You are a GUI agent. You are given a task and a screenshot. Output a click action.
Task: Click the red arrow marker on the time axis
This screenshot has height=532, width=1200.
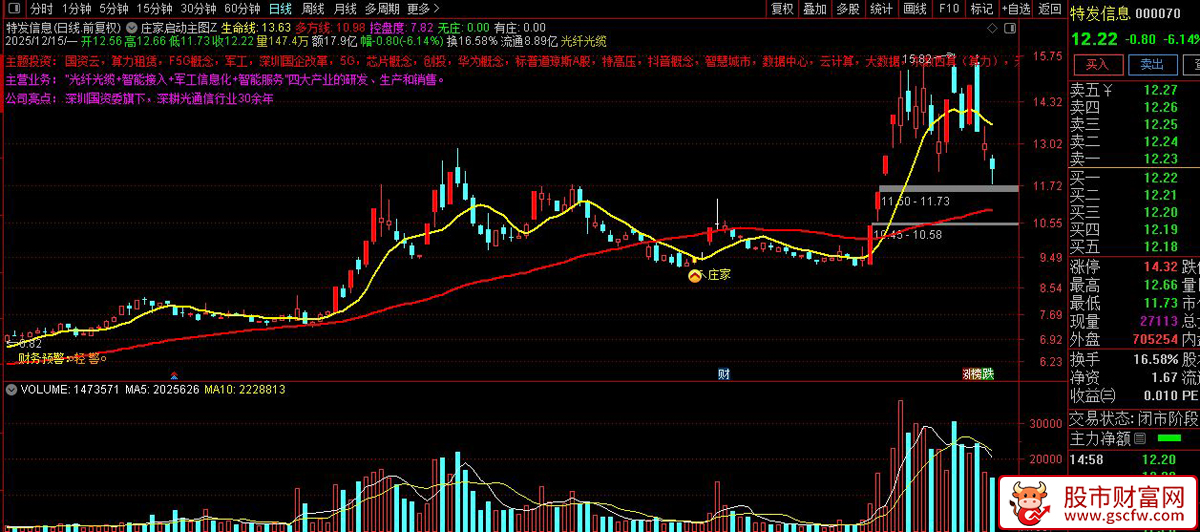(x=175, y=374)
